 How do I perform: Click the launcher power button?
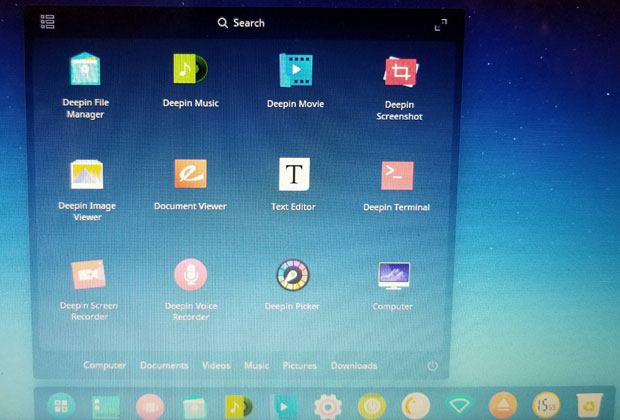coord(432,365)
